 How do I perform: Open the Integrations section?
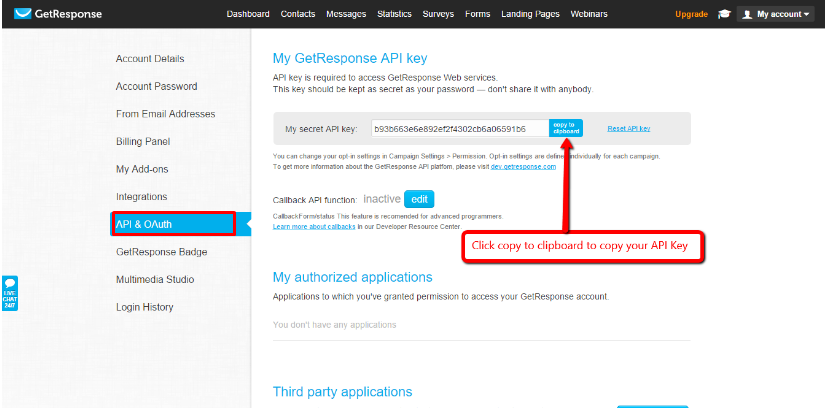[x=141, y=197]
